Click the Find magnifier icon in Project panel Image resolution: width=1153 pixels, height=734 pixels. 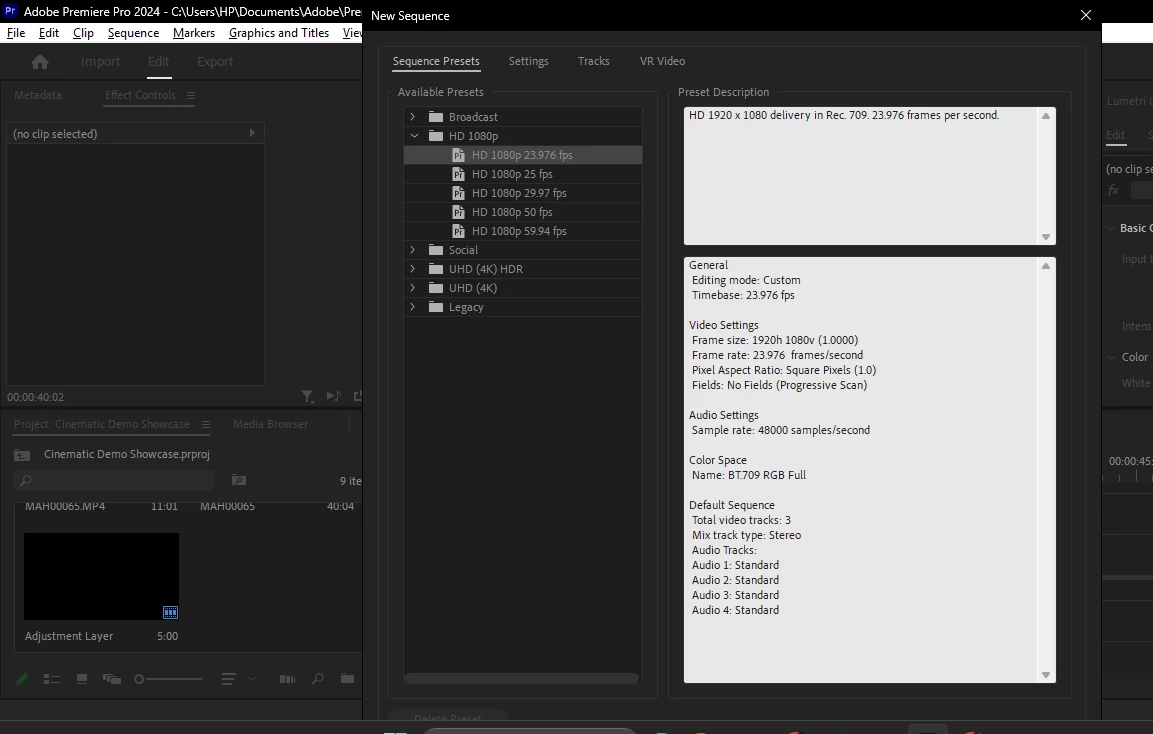[x=318, y=679]
